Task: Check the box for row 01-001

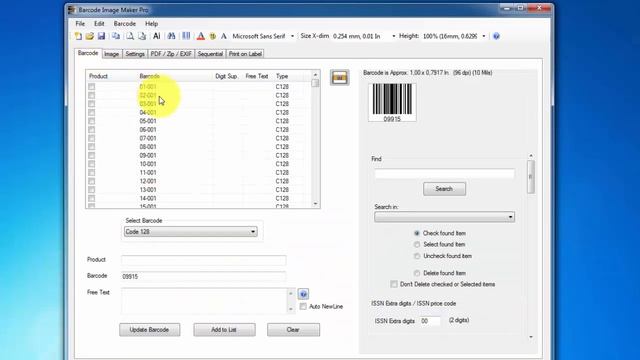Action: pyautogui.click(x=91, y=87)
